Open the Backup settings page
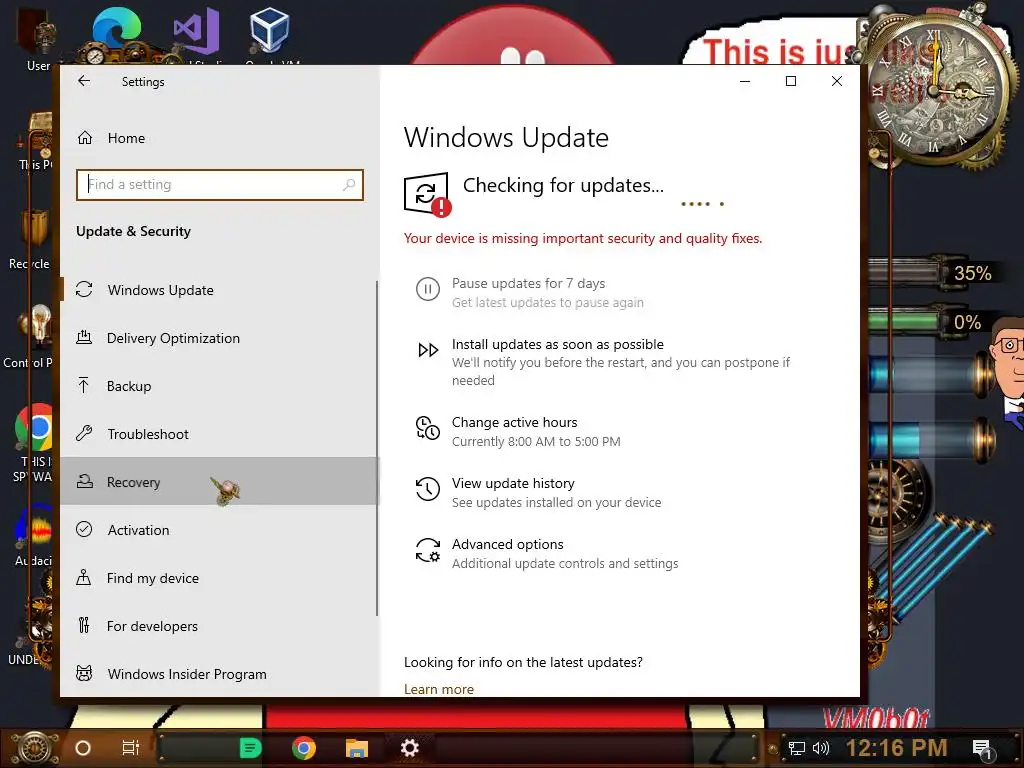Screen dimensions: 1024x768 pyautogui.click(x=219, y=386)
